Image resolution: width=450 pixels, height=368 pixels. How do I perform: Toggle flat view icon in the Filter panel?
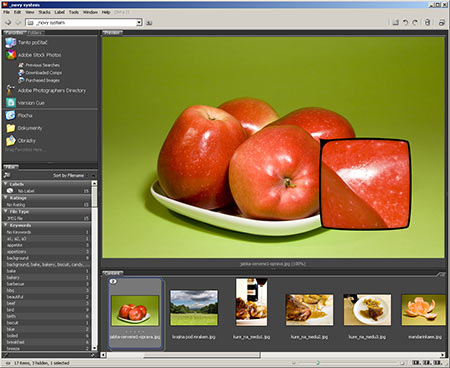coord(7,175)
